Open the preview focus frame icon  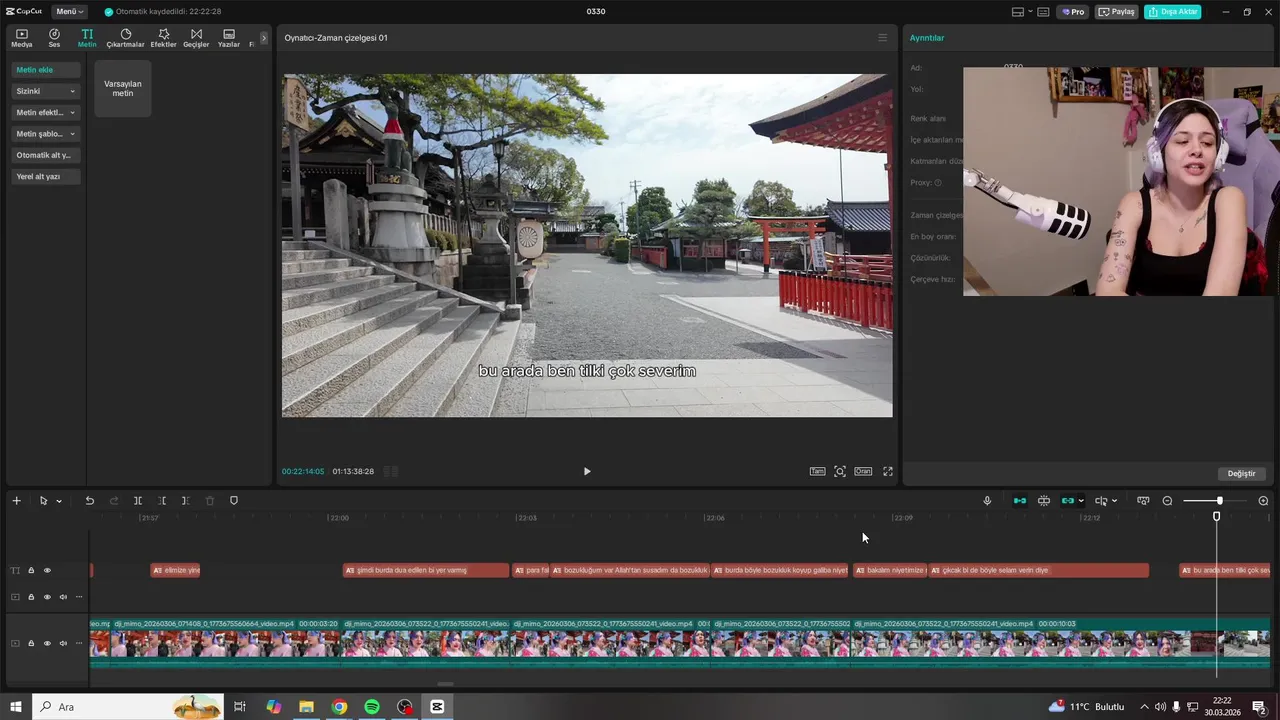pyautogui.click(x=840, y=471)
